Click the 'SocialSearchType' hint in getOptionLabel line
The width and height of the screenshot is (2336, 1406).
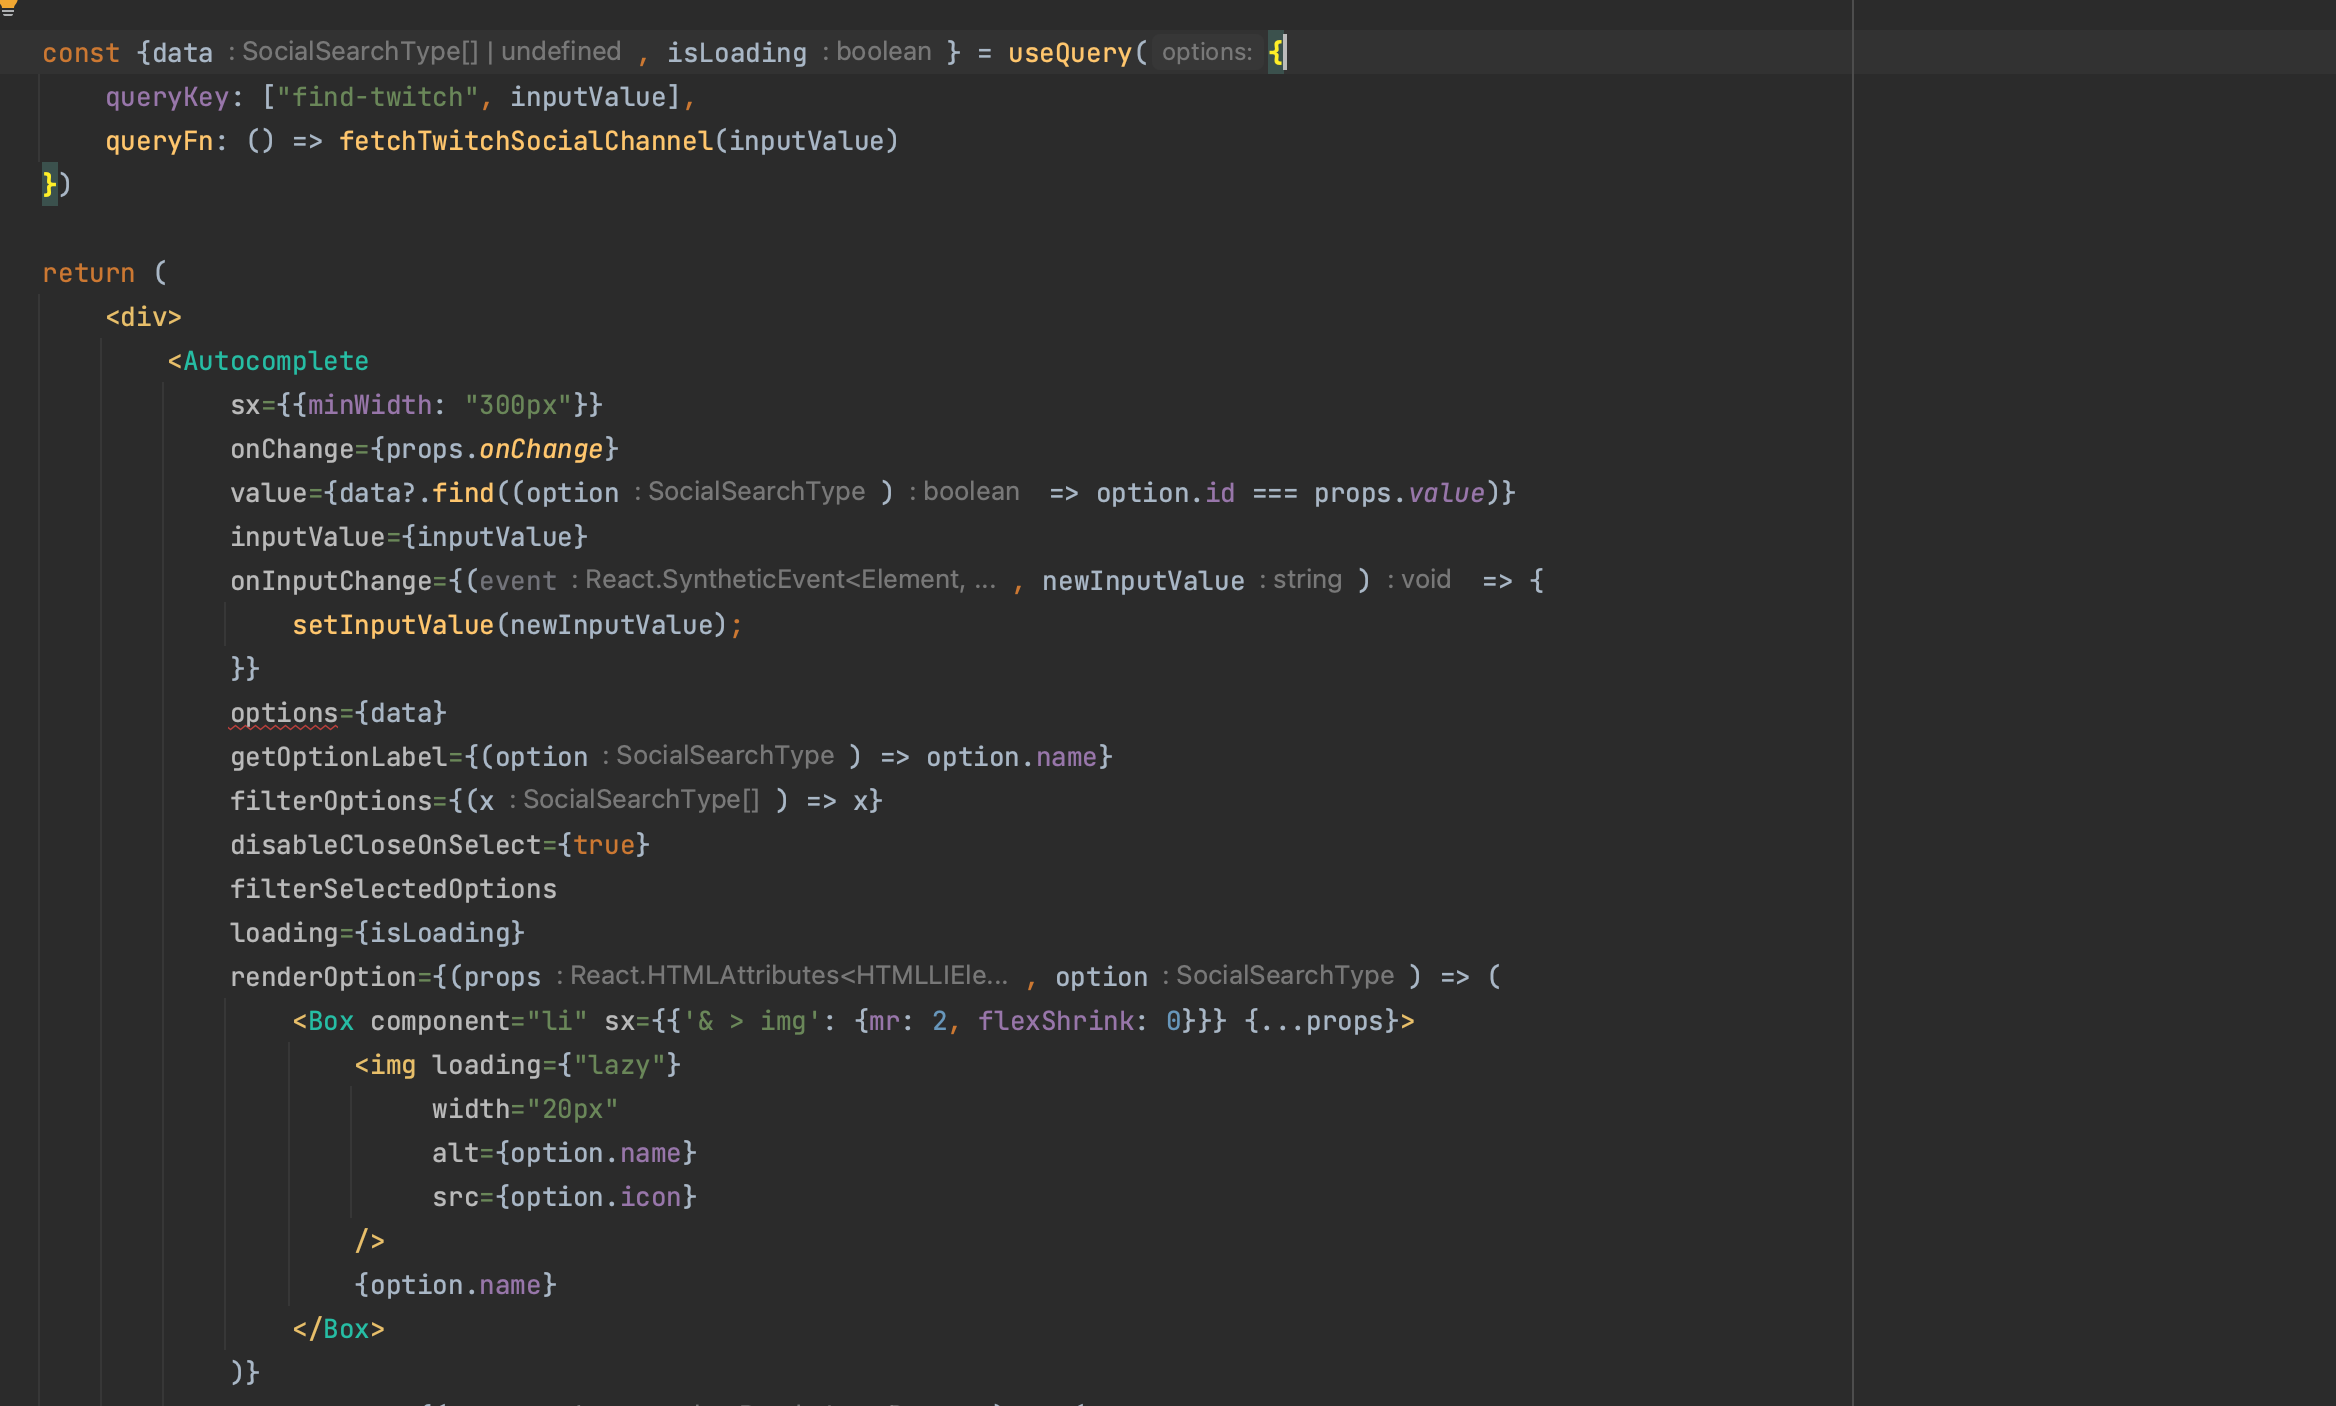(x=724, y=756)
